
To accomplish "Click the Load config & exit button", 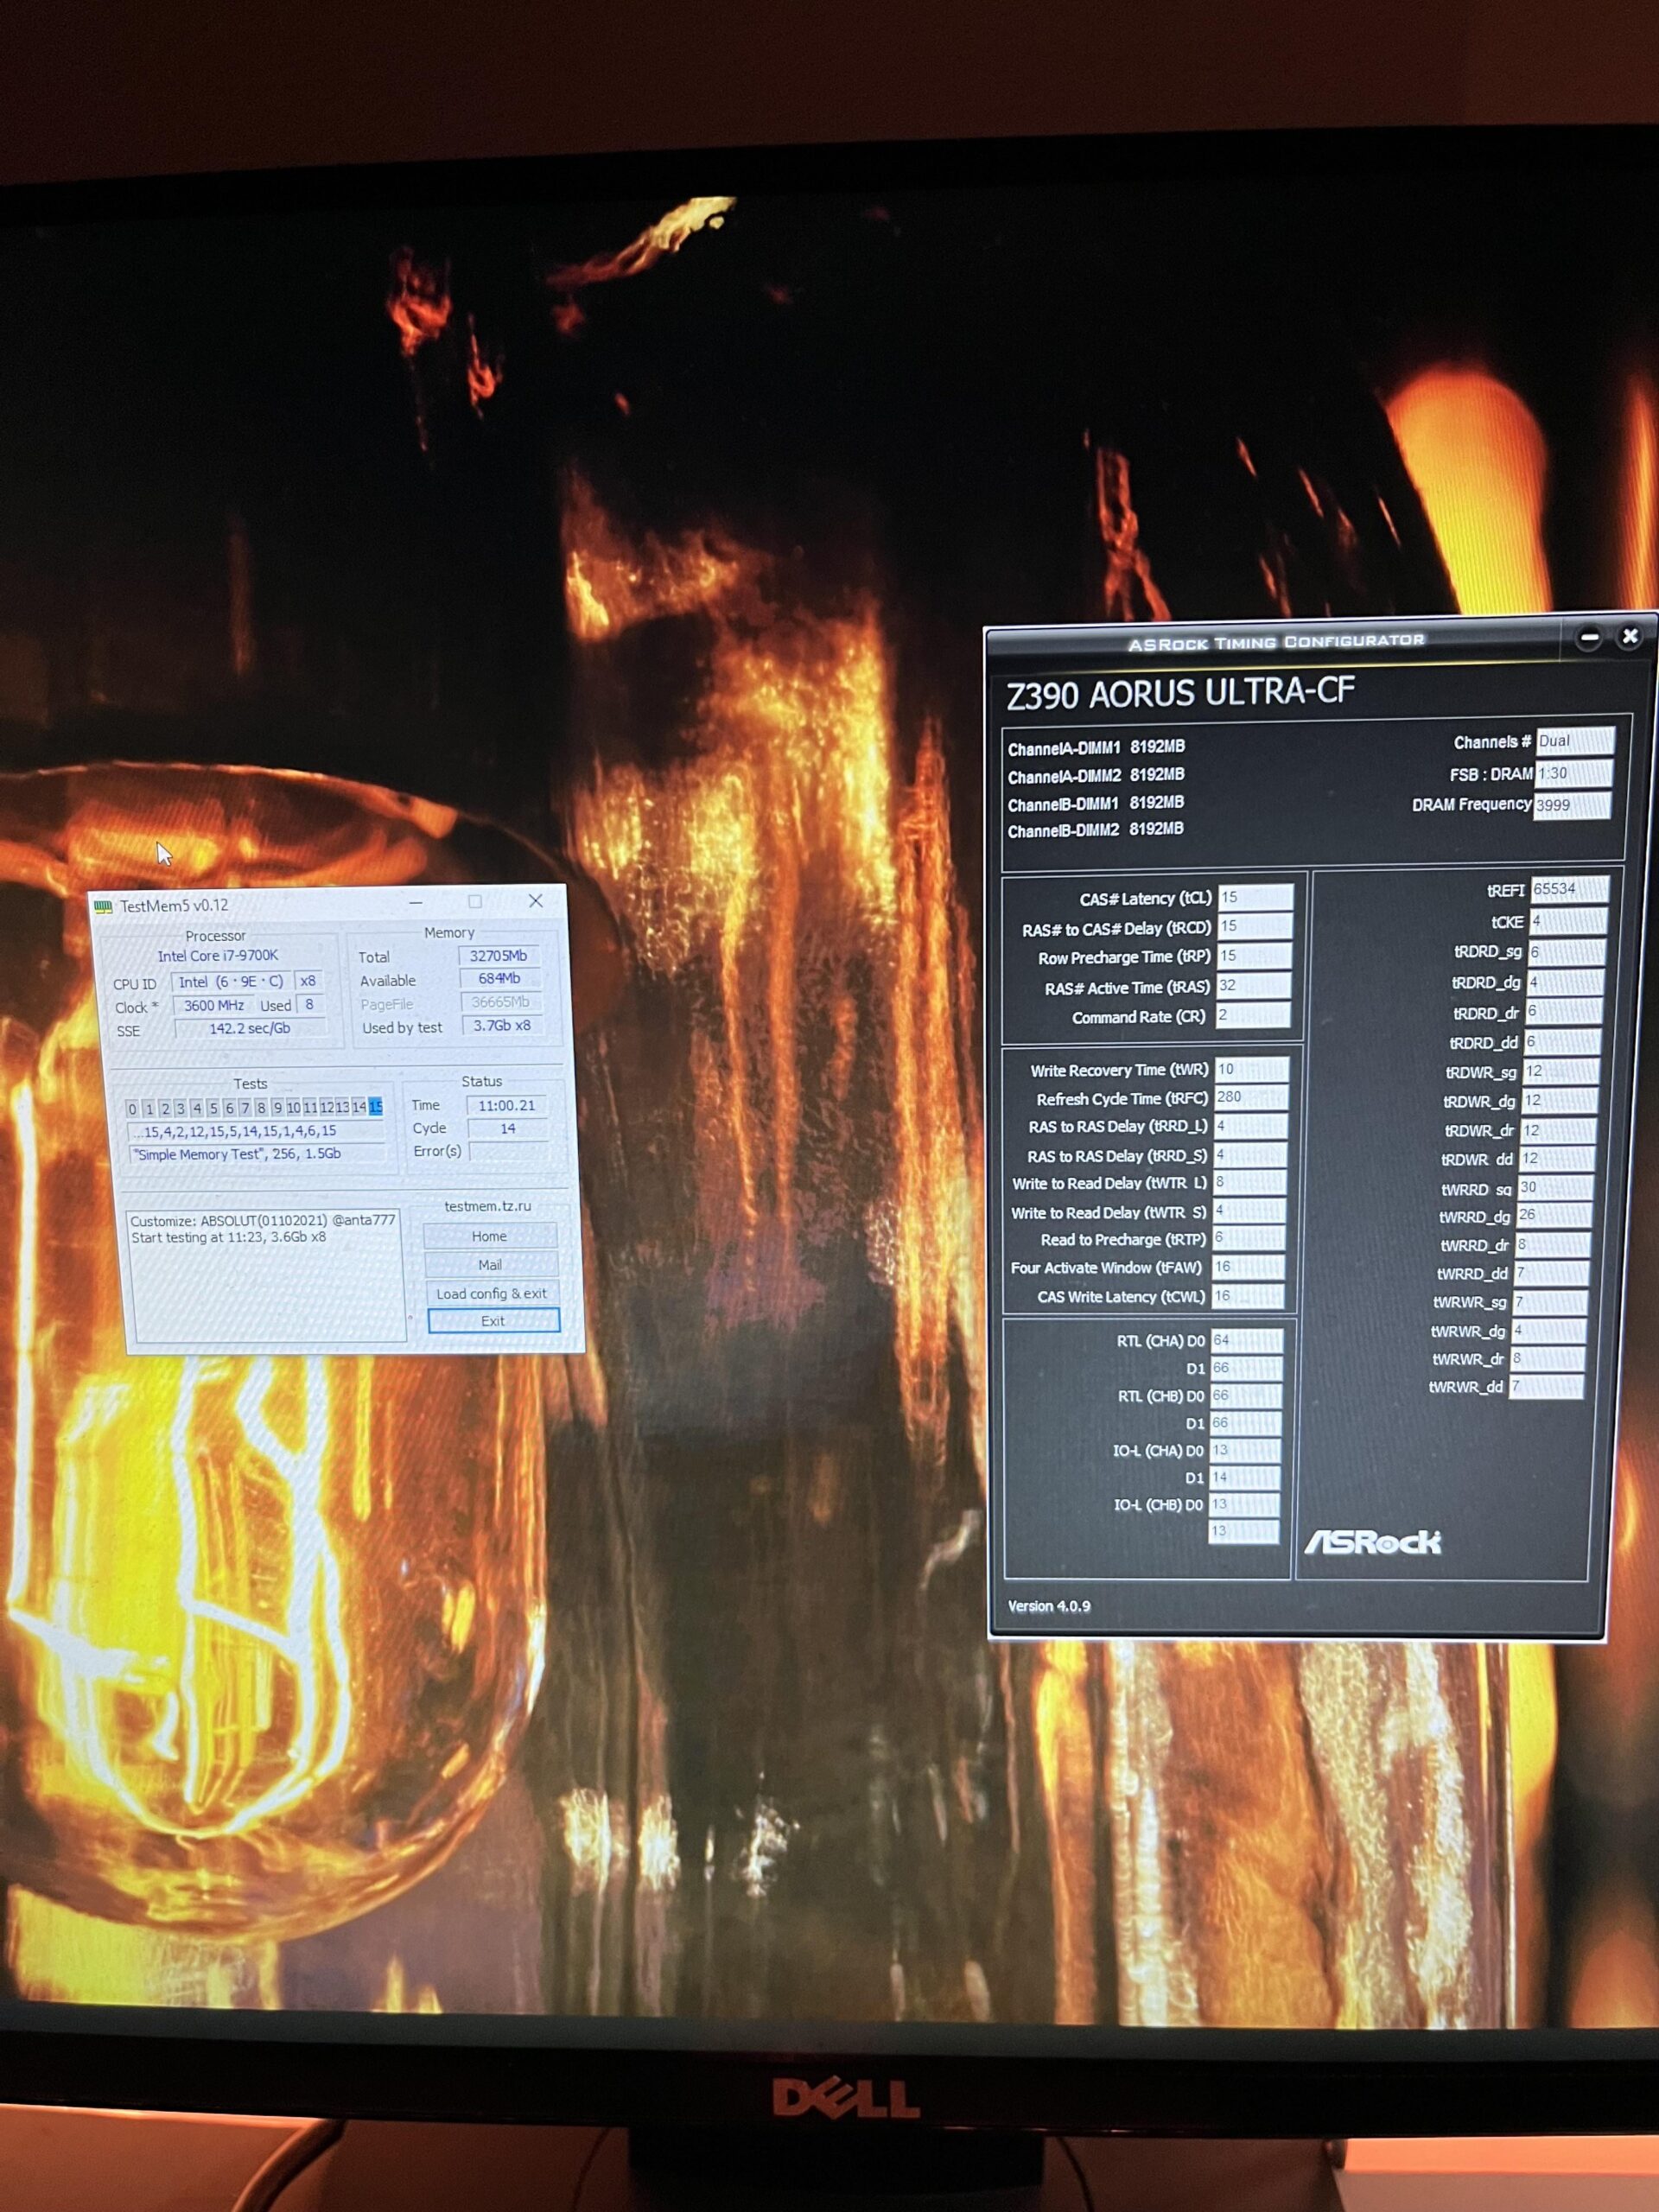I will 492,1294.
